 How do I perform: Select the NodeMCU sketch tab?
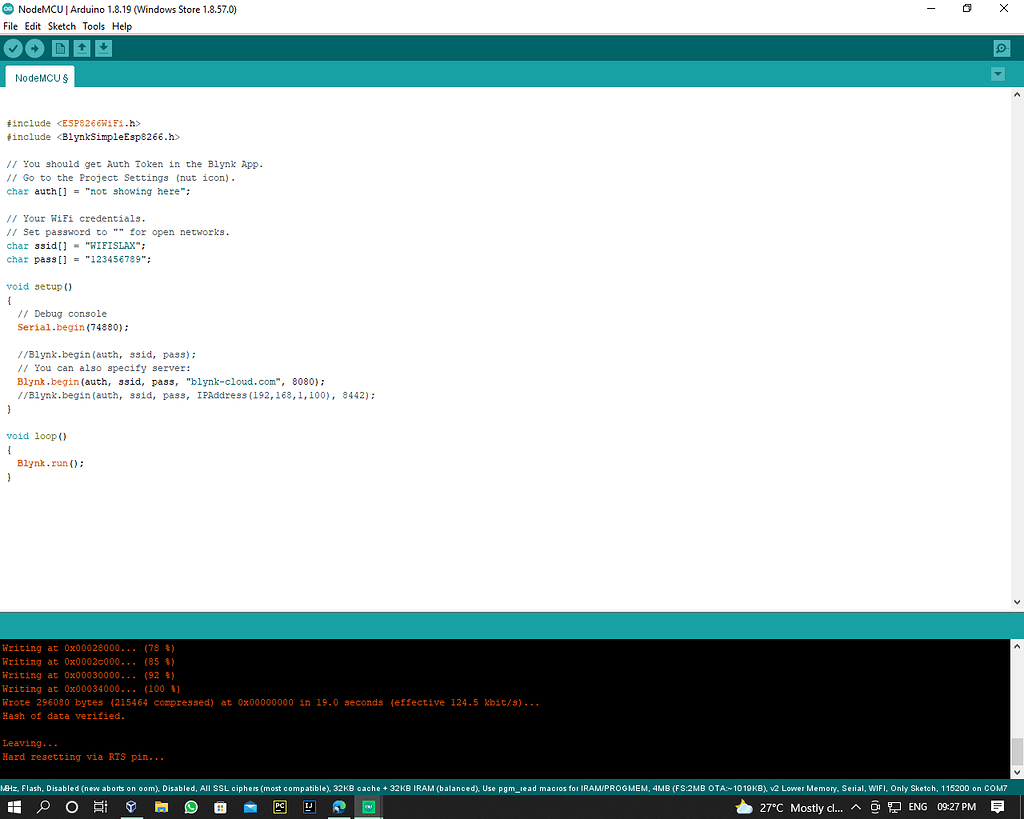tap(41, 77)
